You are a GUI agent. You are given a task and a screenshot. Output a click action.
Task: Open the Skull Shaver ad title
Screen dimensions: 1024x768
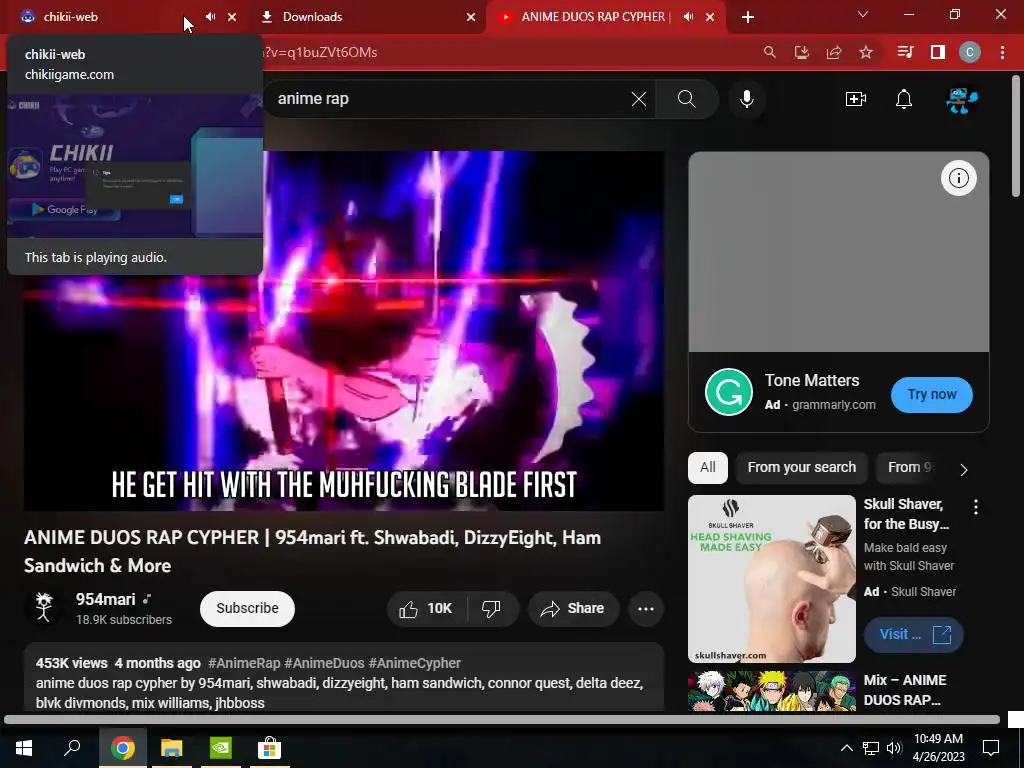tap(906, 514)
